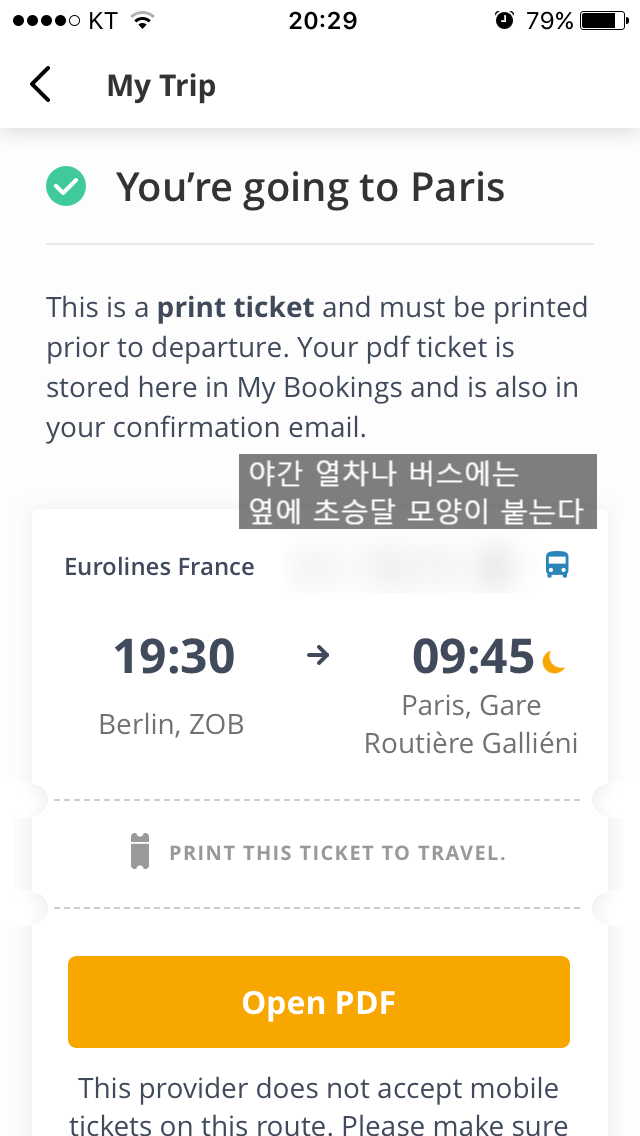Tap the Wi-Fi signal icon
The width and height of the screenshot is (640, 1136).
click(143, 20)
